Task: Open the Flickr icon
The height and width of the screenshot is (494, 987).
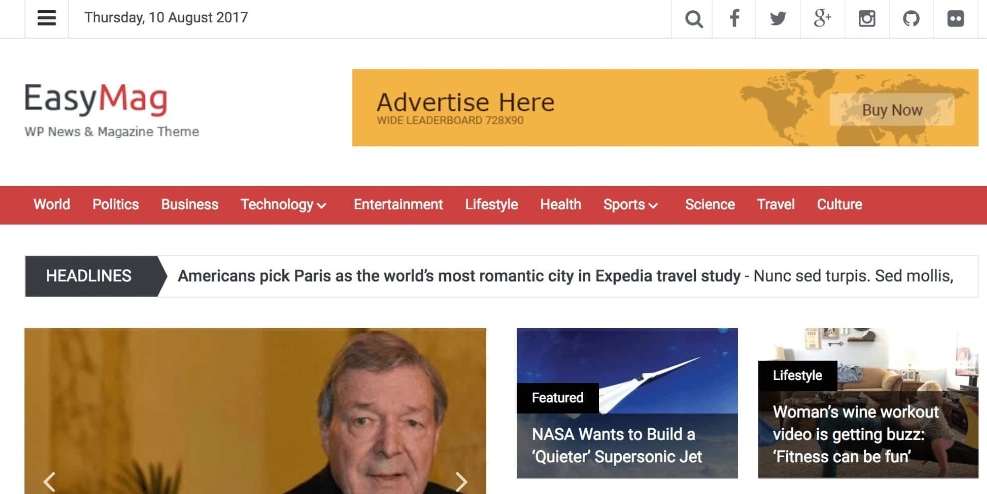Action: tap(956, 19)
